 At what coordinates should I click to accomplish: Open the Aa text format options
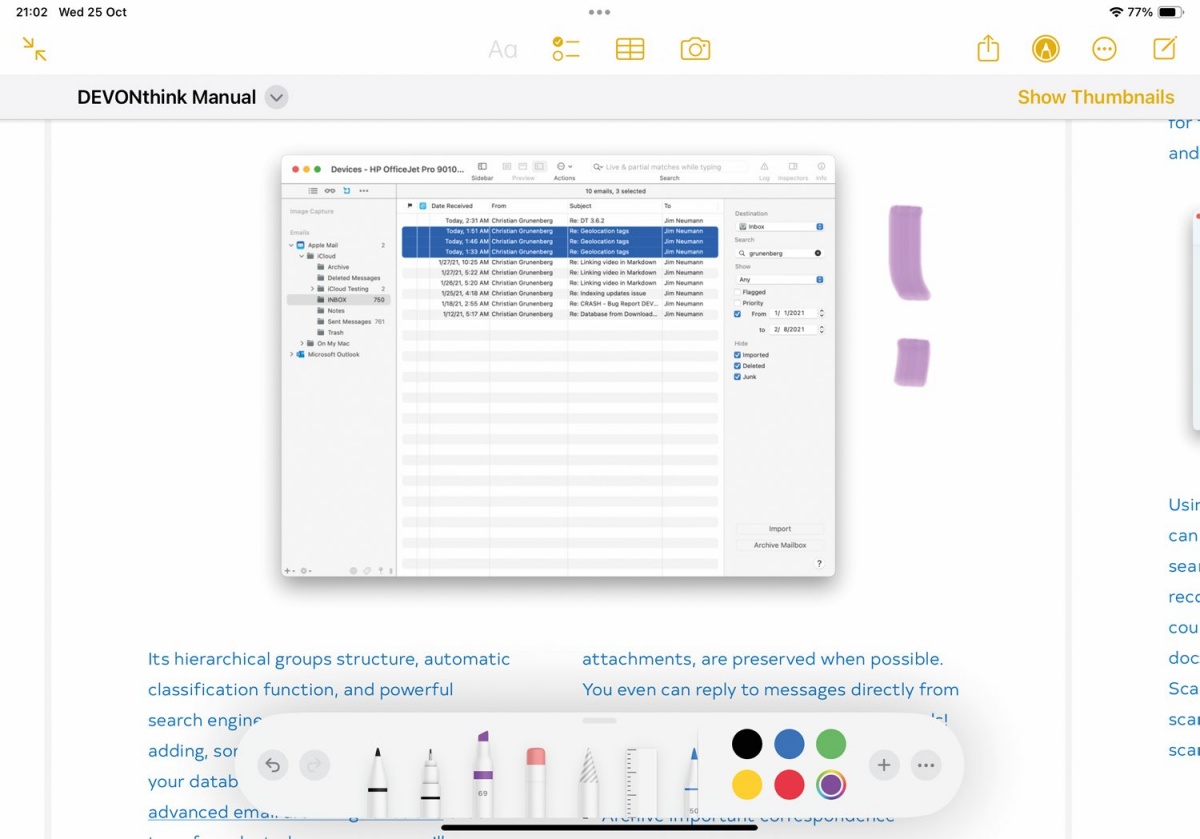coord(502,49)
